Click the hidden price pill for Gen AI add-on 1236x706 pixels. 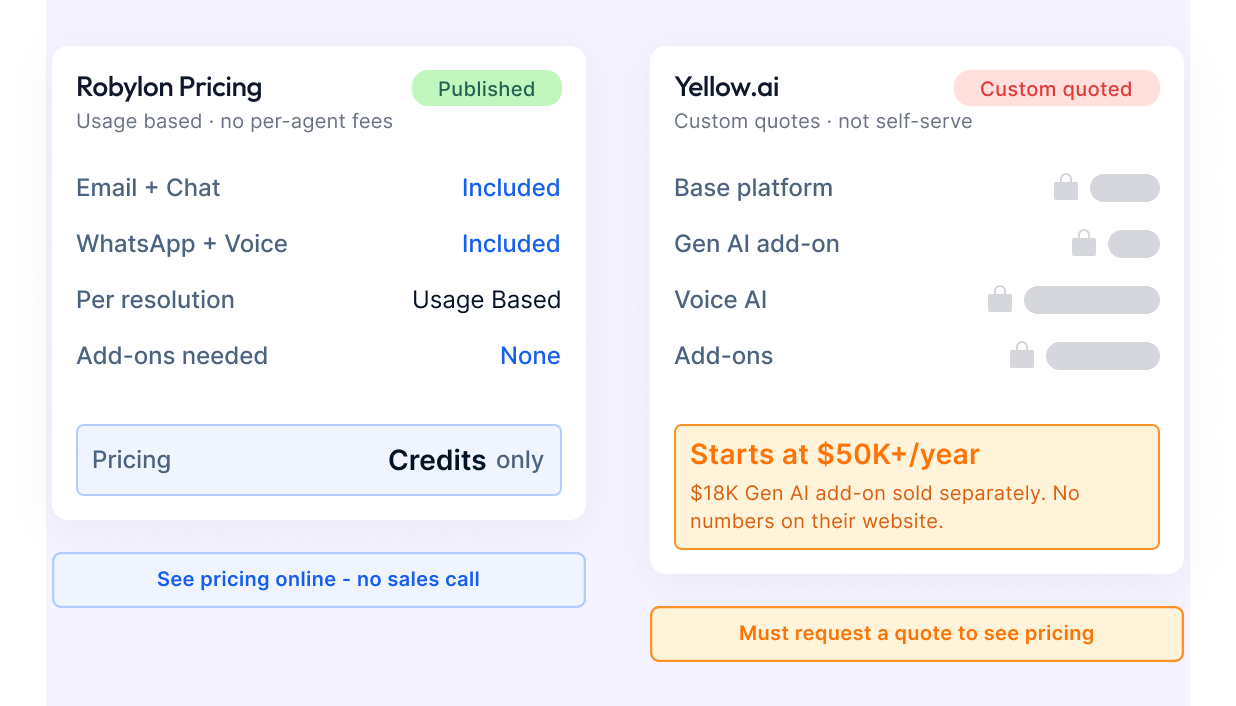pos(1134,244)
